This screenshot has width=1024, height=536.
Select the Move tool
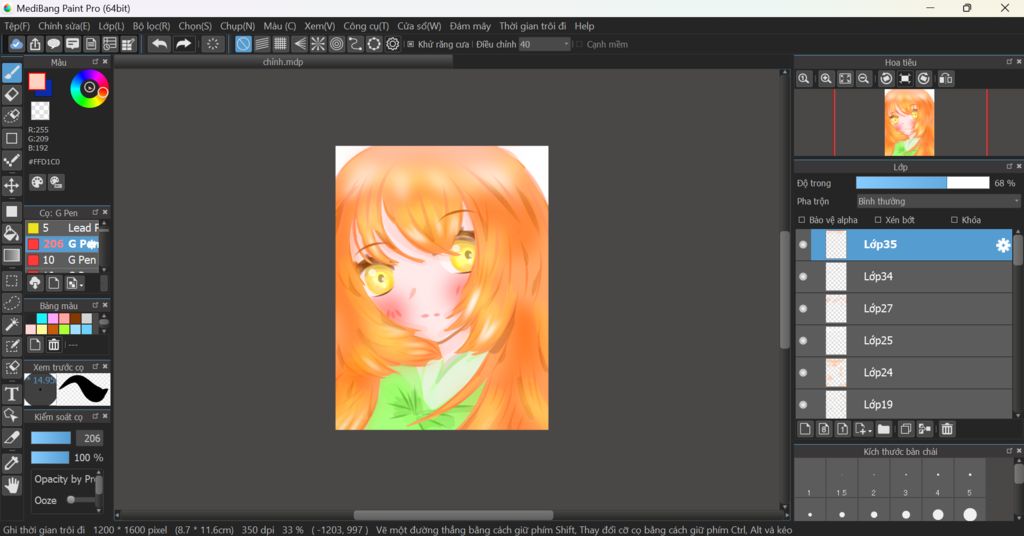pos(12,186)
